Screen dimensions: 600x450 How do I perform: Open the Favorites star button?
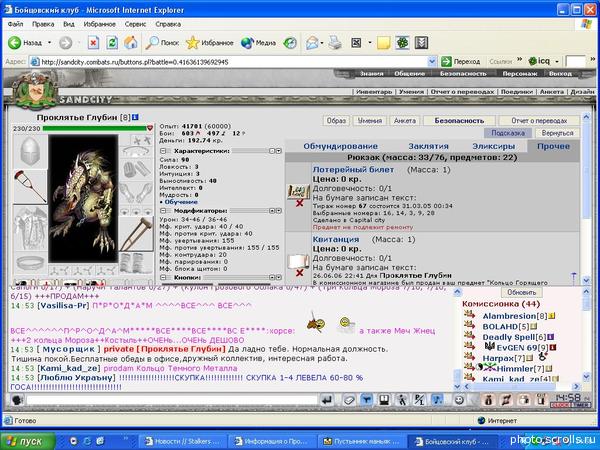(209, 42)
